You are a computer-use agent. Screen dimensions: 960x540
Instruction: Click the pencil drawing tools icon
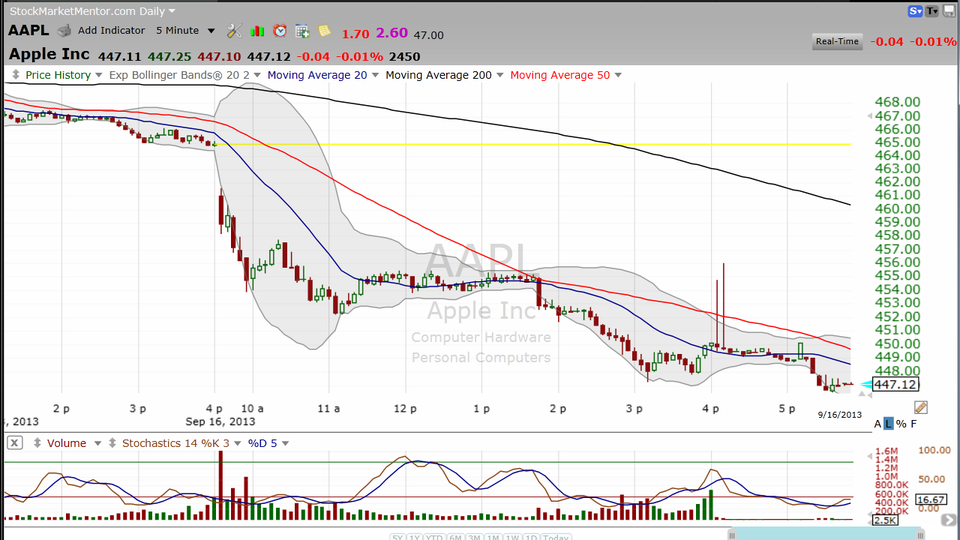point(921,407)
